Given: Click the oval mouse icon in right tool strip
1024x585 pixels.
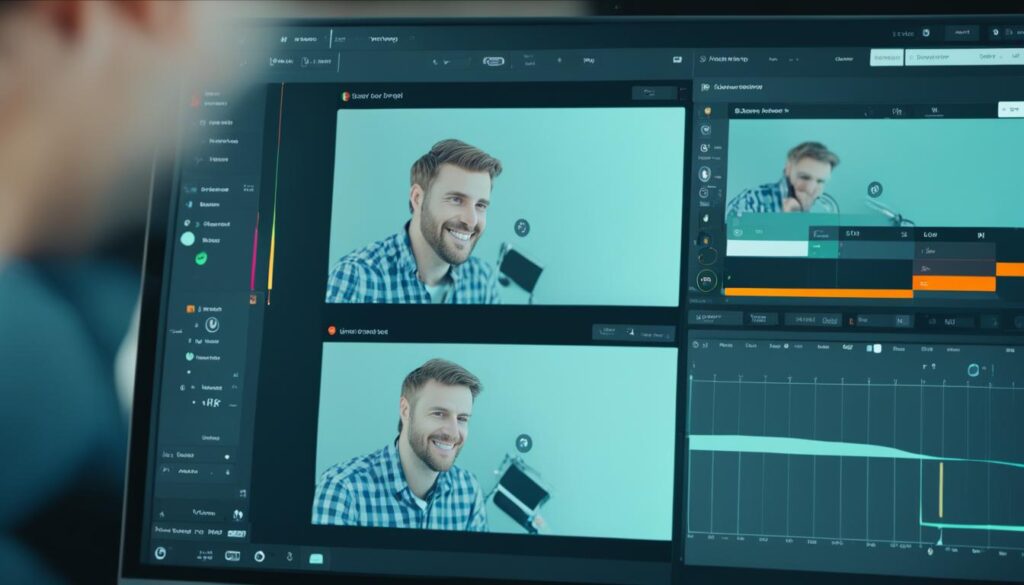Looking at the screenshot, I should click(705, 174).
